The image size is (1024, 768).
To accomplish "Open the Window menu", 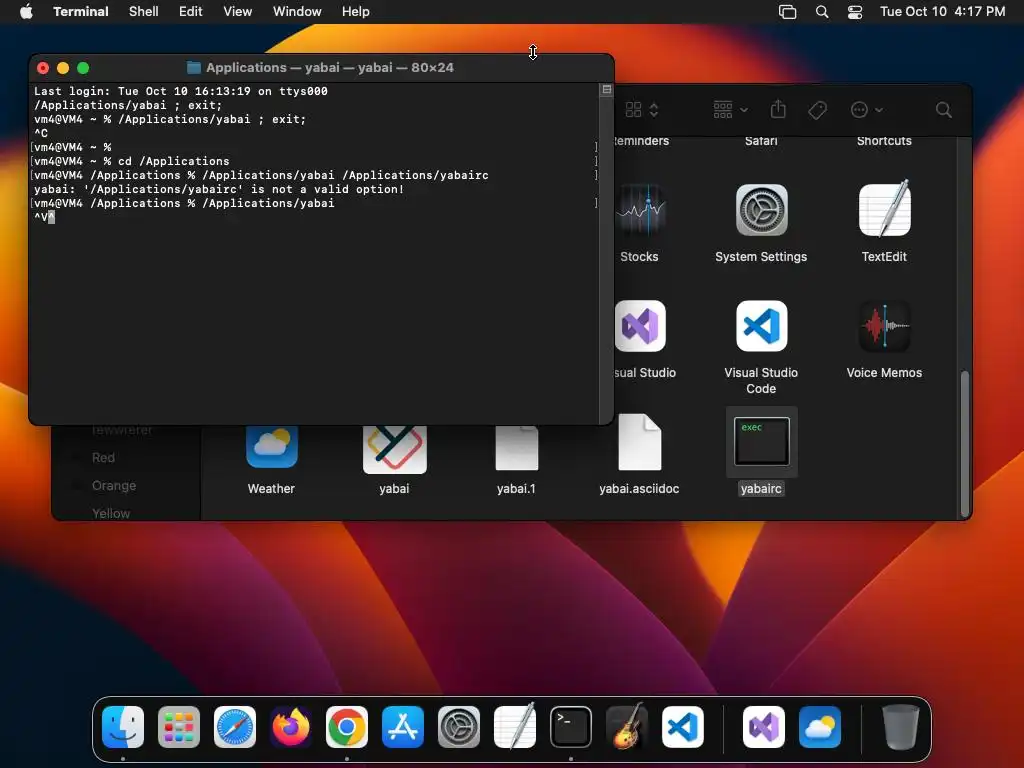I will point(297,12).
